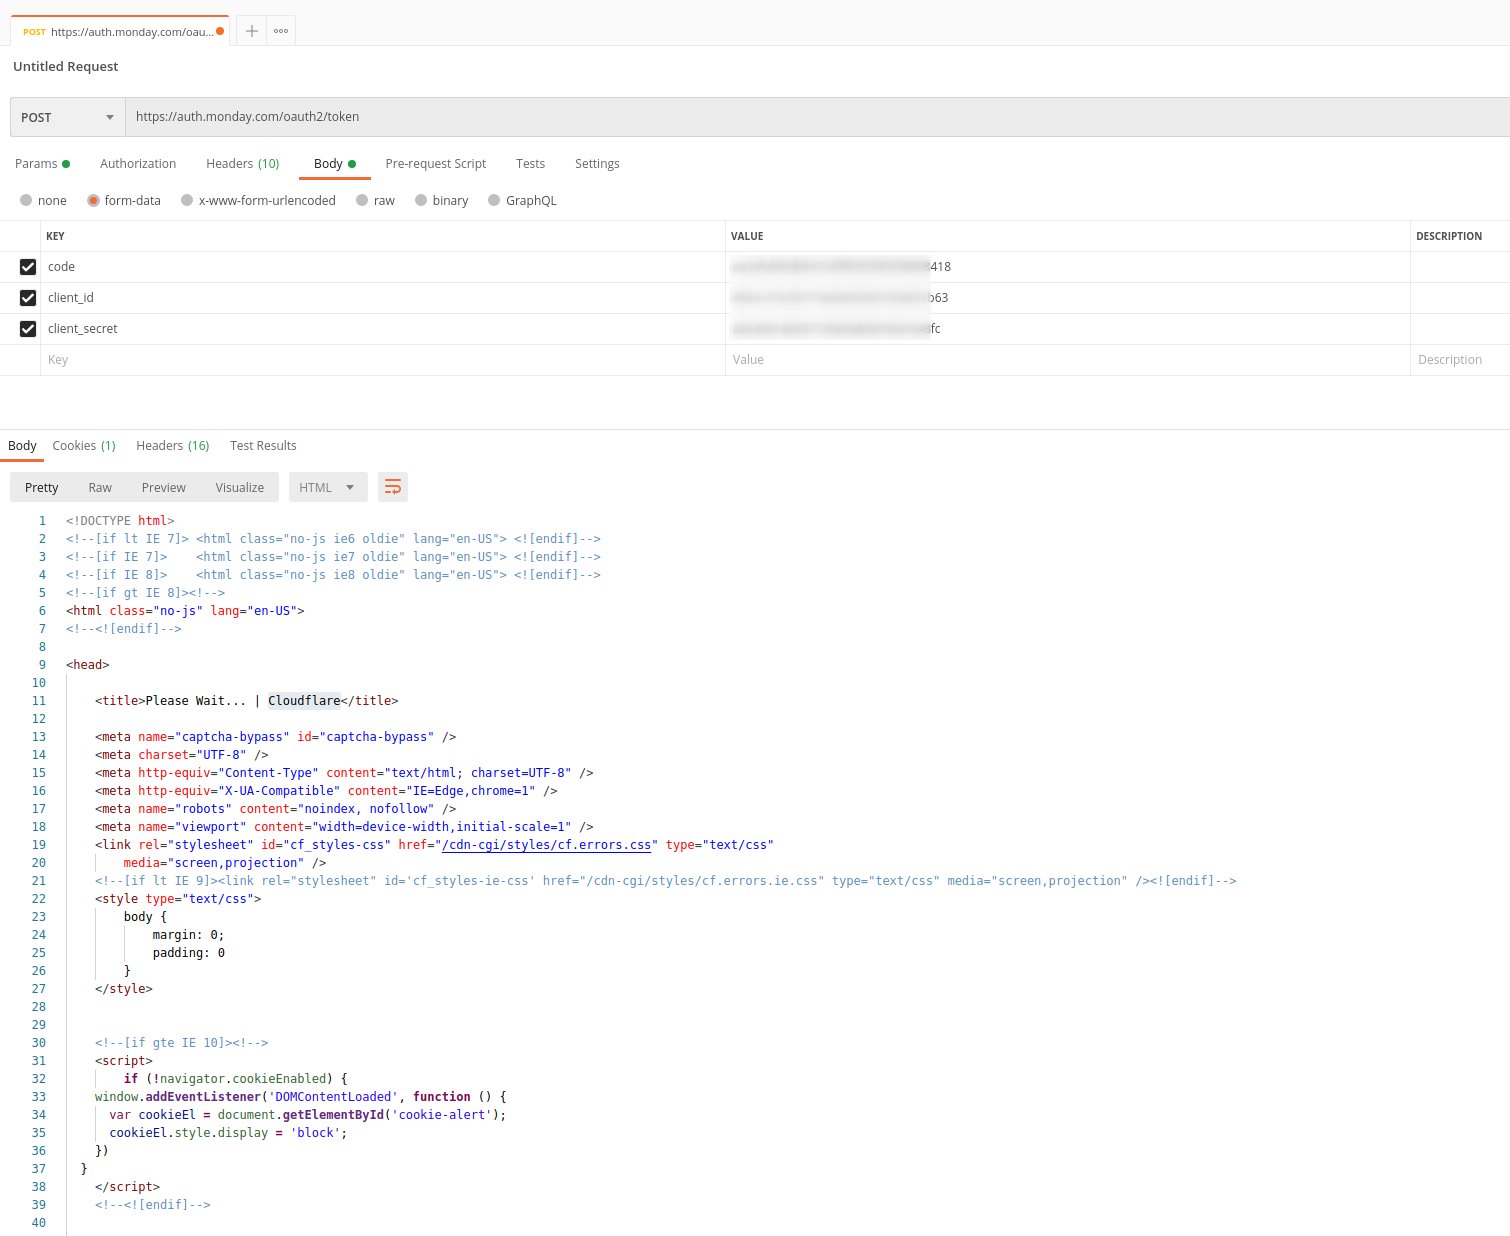The height and width of the screenshot is (1236, 1510).
Task: Select x-www-form-urlencoded body type
Action: point(258,201)
